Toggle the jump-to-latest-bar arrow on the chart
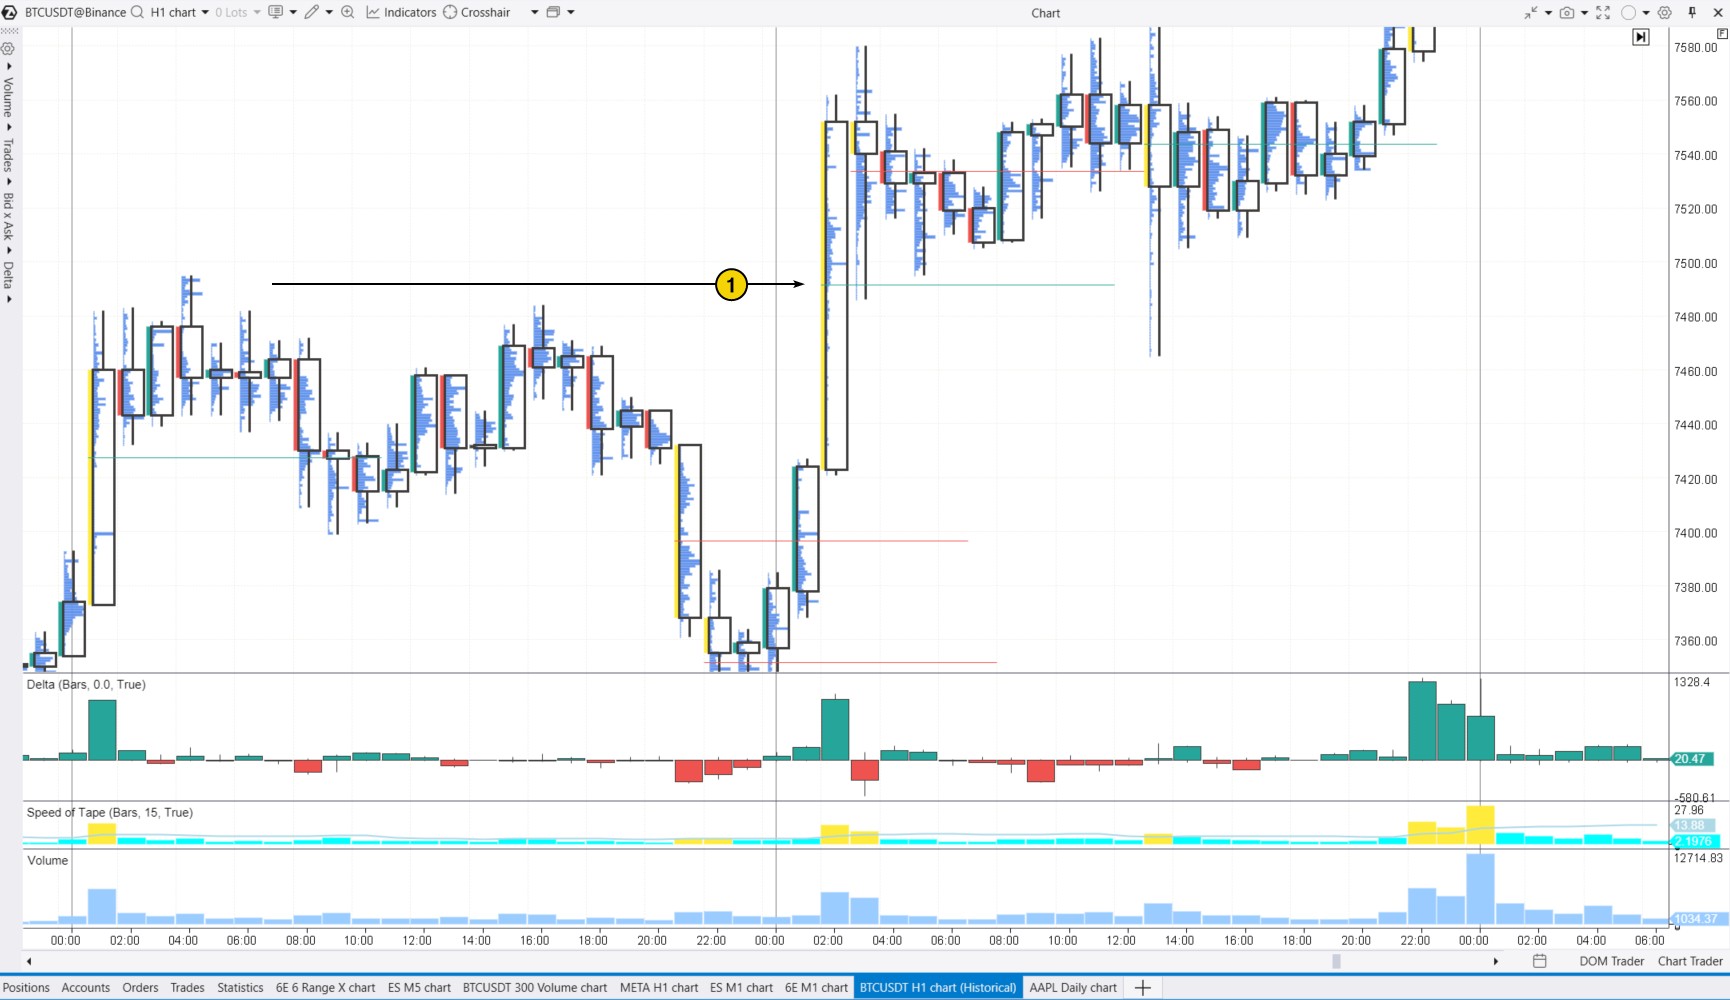This screenshot has width=1730, height=1000. point(1641,37)
